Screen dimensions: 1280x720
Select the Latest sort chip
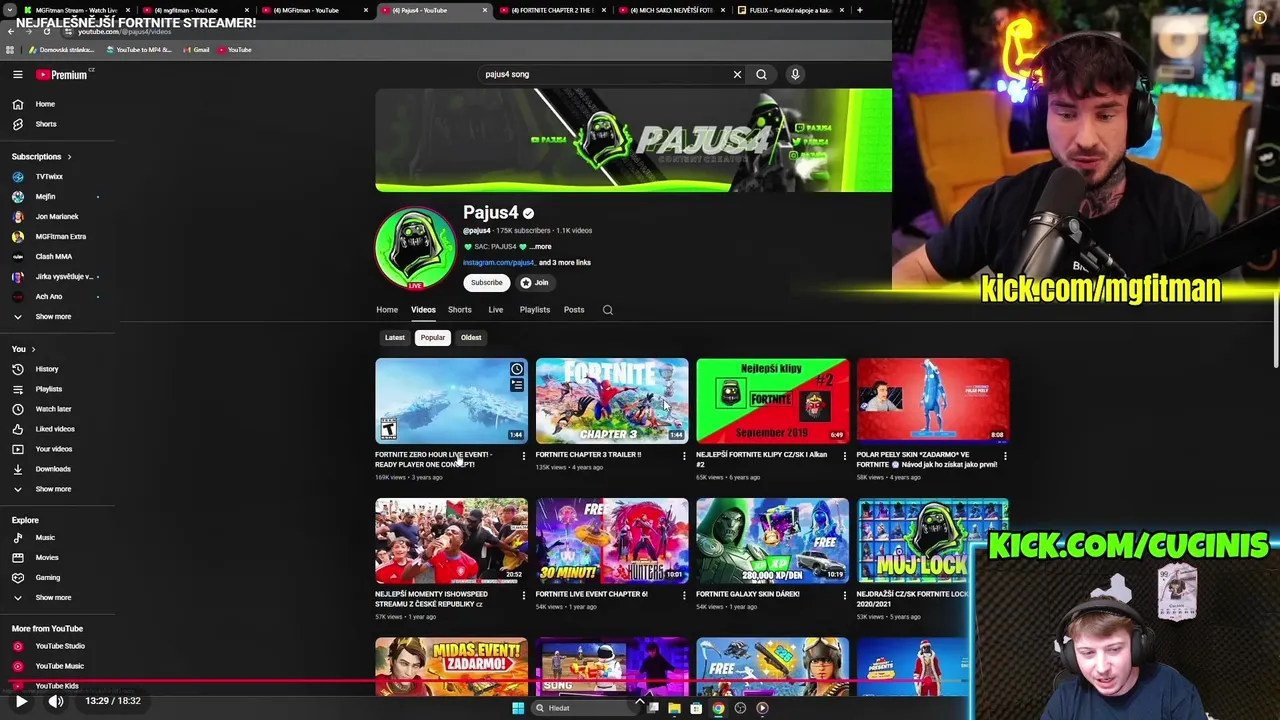click(395, 338)
